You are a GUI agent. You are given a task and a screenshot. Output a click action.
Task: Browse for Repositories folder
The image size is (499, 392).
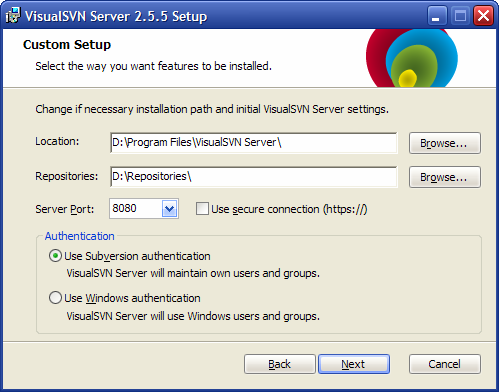(445, 177)
